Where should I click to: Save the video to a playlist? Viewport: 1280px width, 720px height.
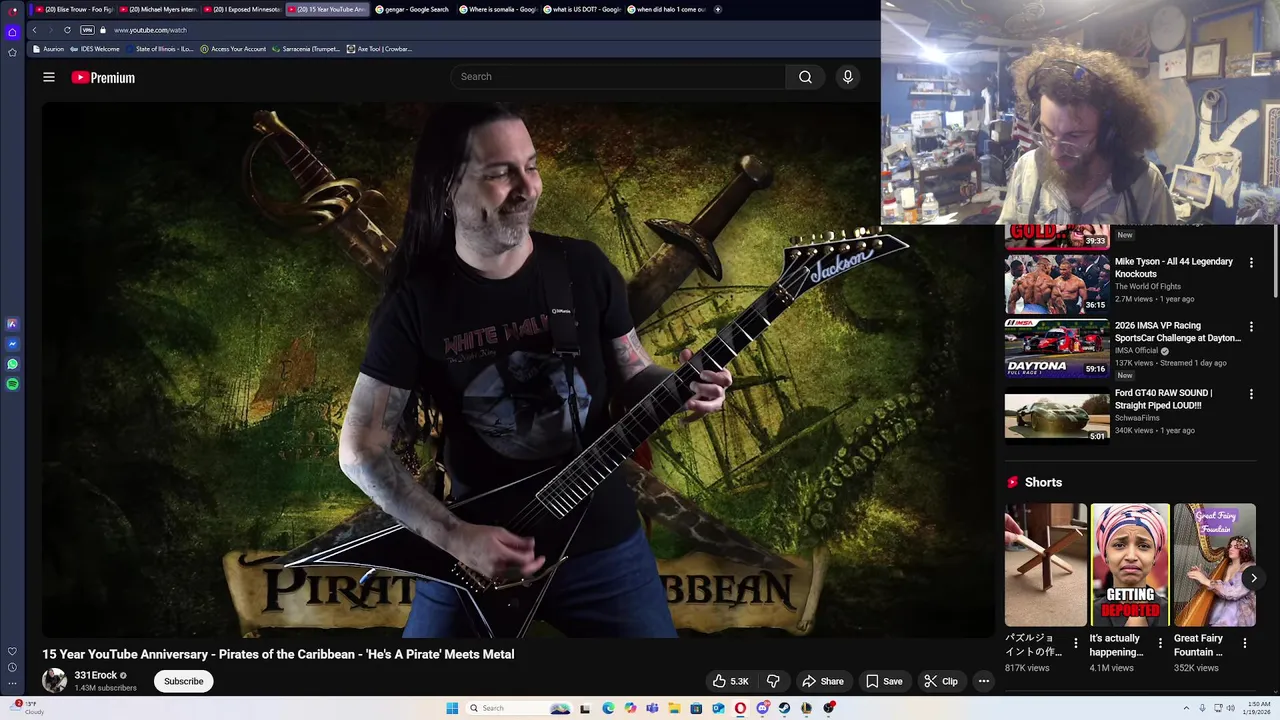(x=884, y=681)
